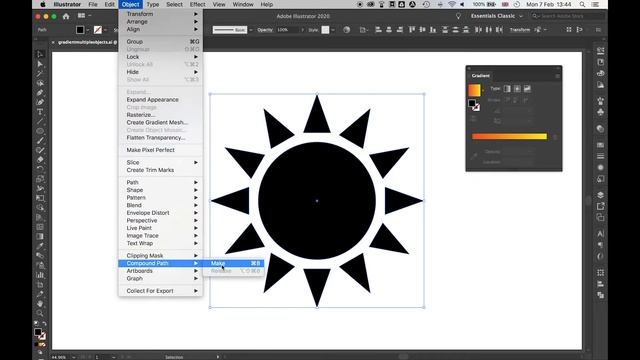The height and width of the screenshot is (360, 640).
Task: Open the arrange documents layout icon
Action: 82,16
